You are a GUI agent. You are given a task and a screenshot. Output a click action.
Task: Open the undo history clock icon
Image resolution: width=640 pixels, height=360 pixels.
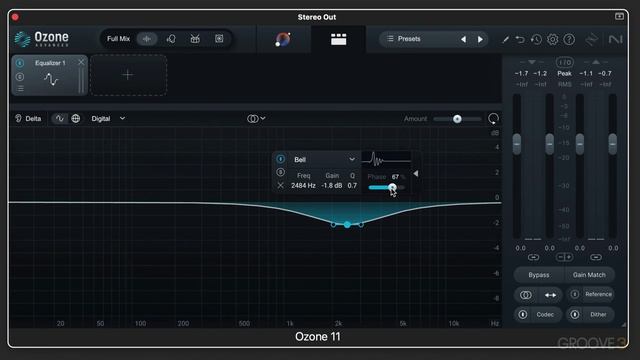536,39
